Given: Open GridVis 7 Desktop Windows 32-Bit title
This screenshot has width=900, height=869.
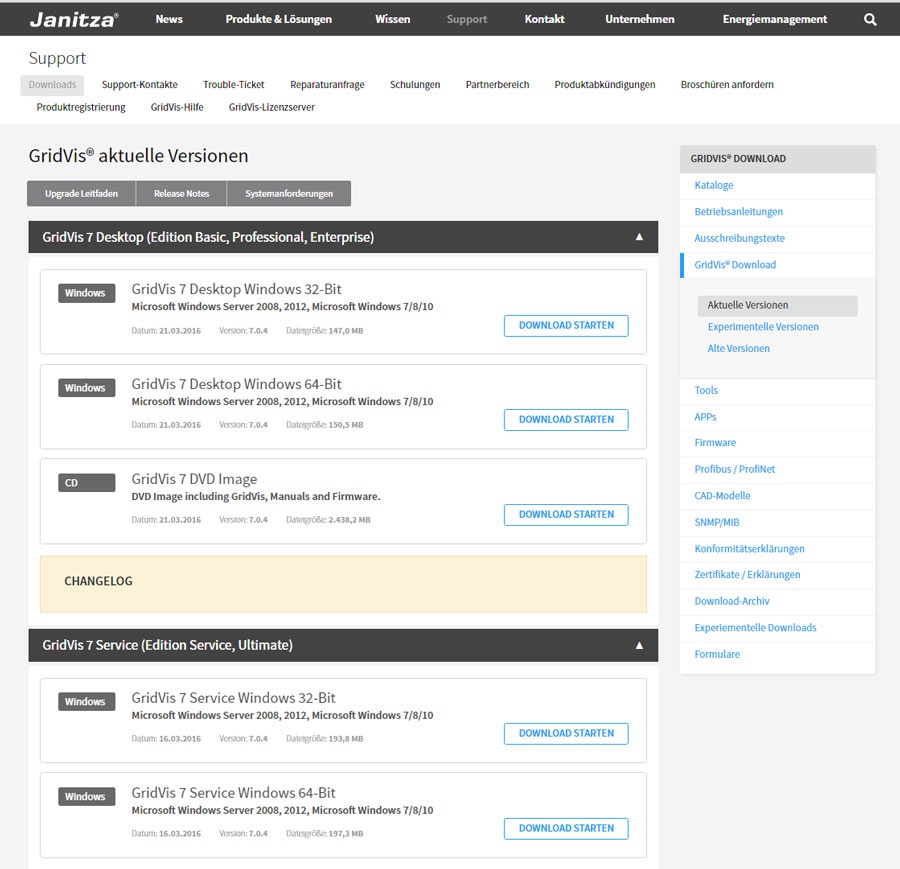Looking at the screenshot, I should (x=236, y=289).
